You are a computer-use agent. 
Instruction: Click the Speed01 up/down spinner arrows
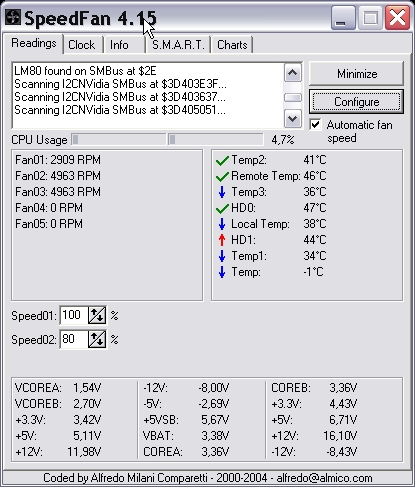point(97,315)
